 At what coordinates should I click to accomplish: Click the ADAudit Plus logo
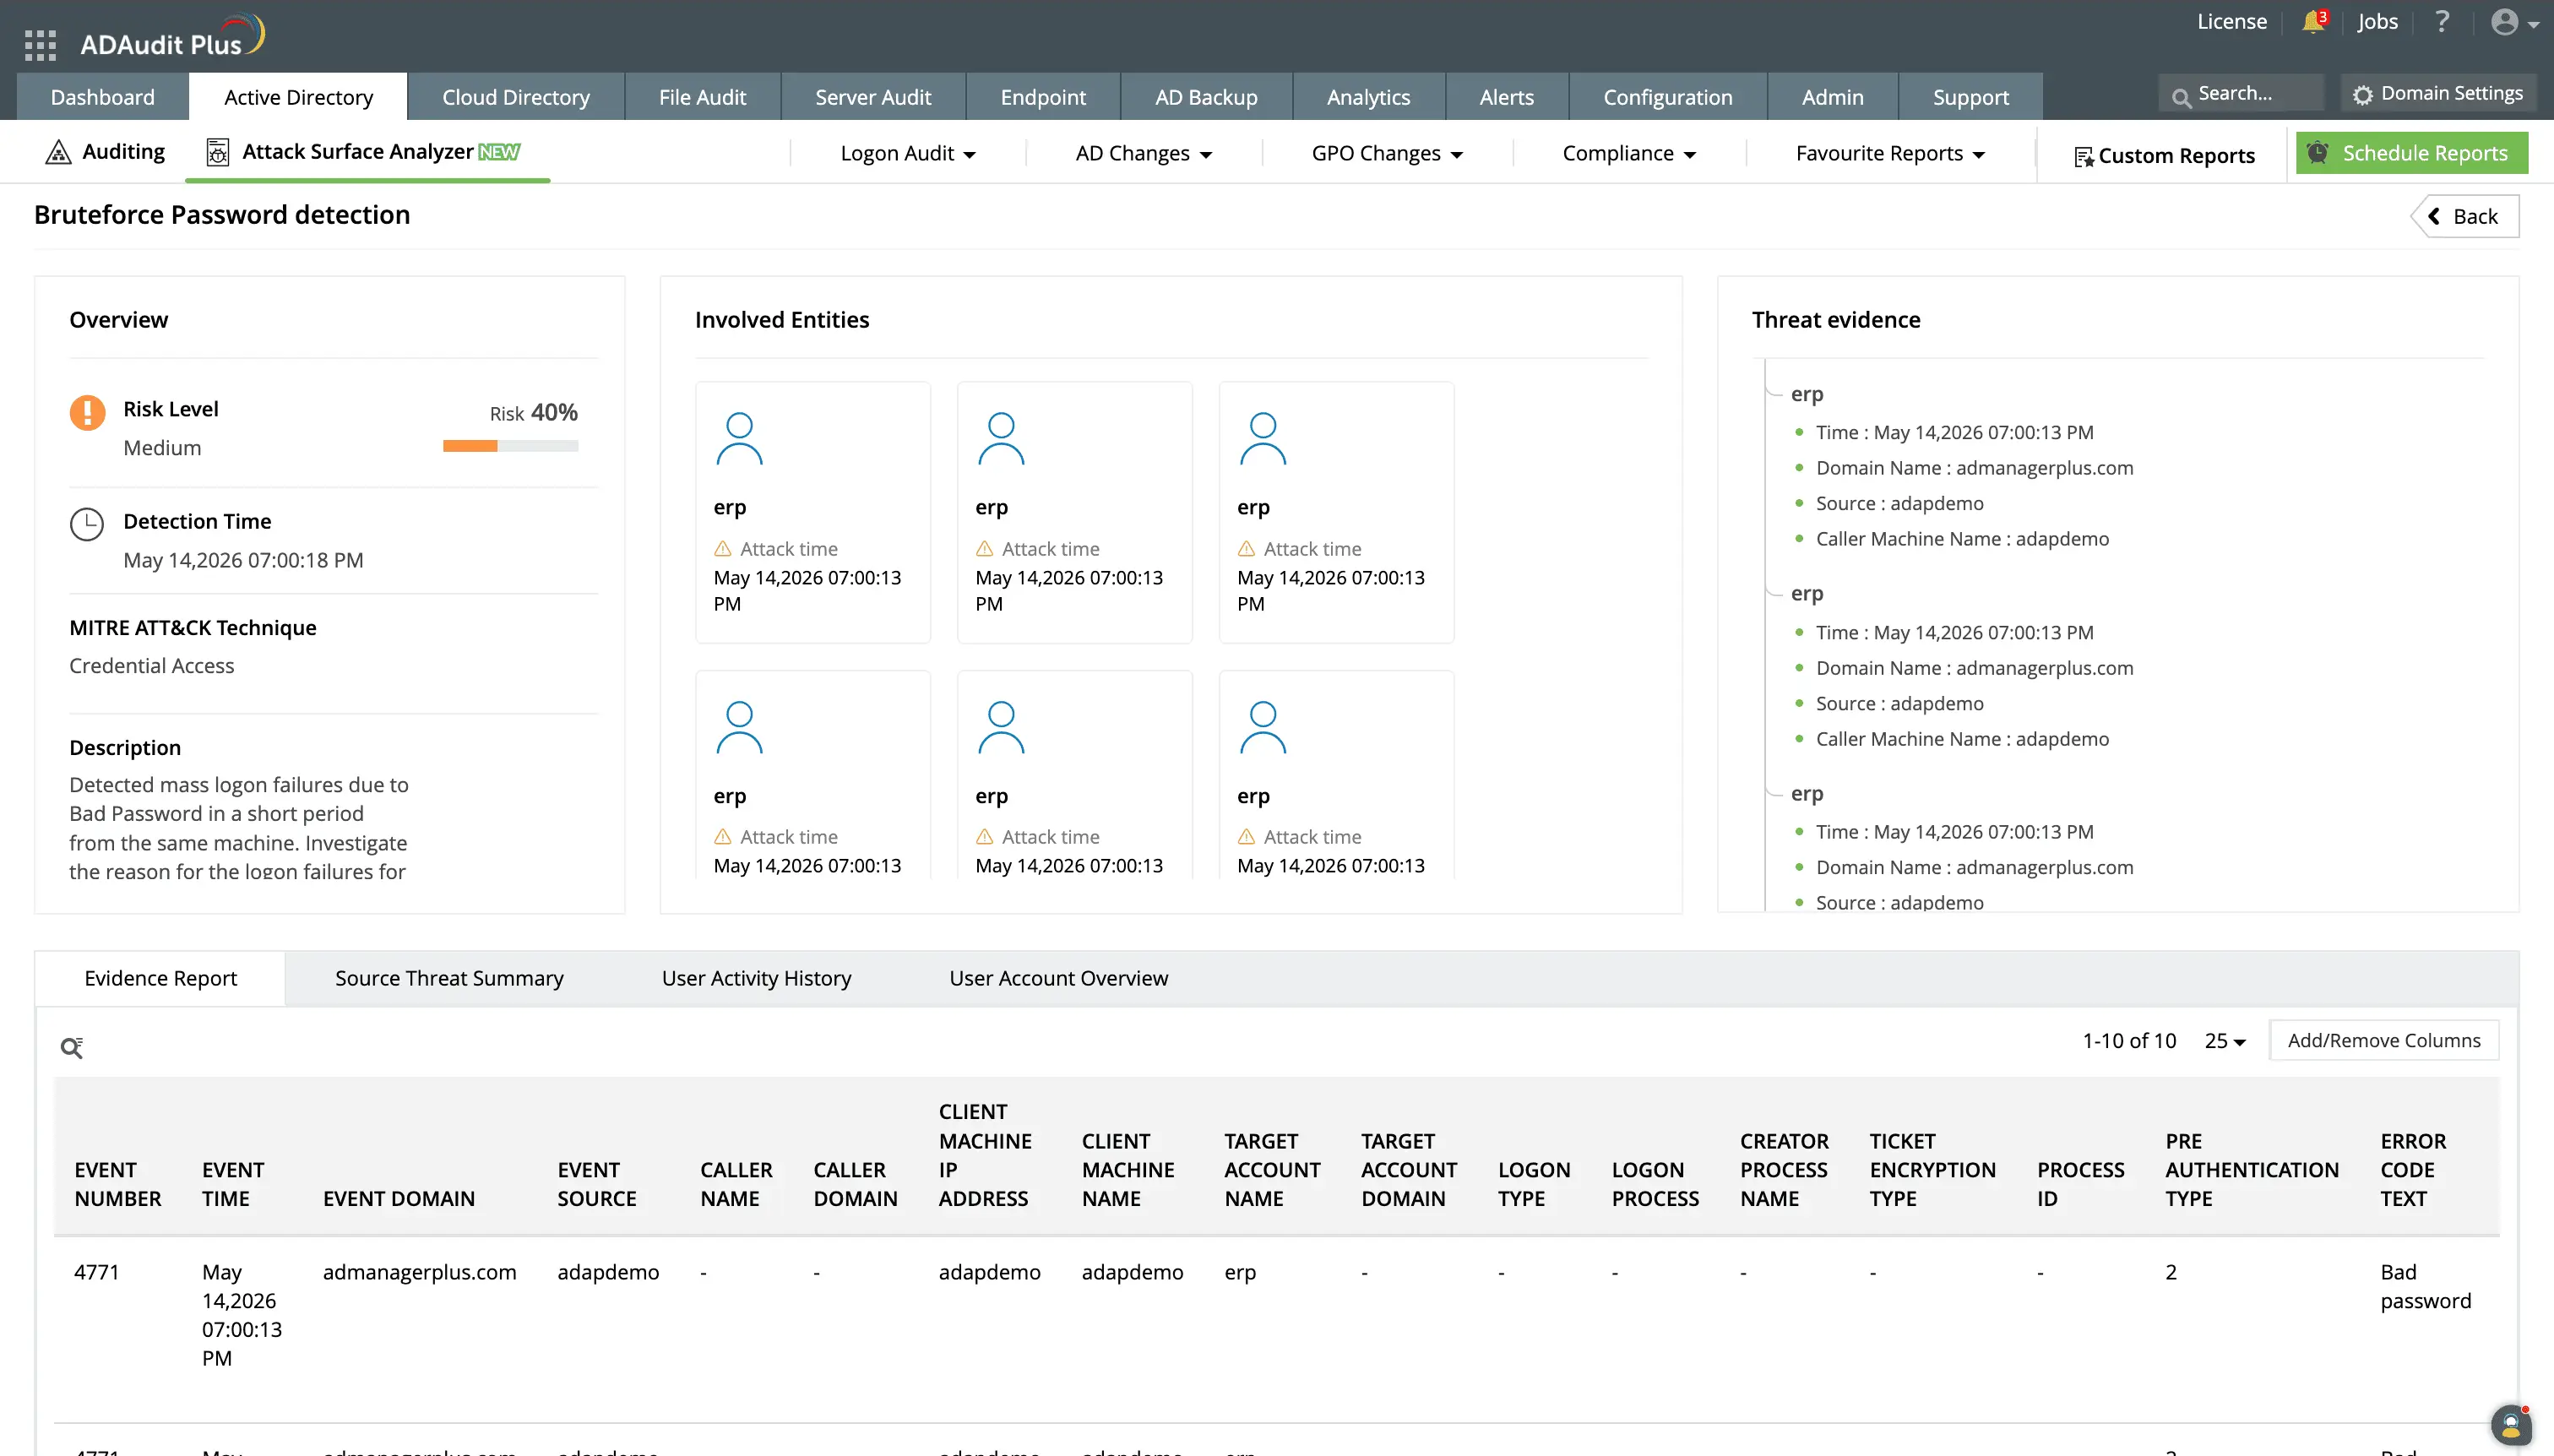pyautogui.click(x=172, y=37)
